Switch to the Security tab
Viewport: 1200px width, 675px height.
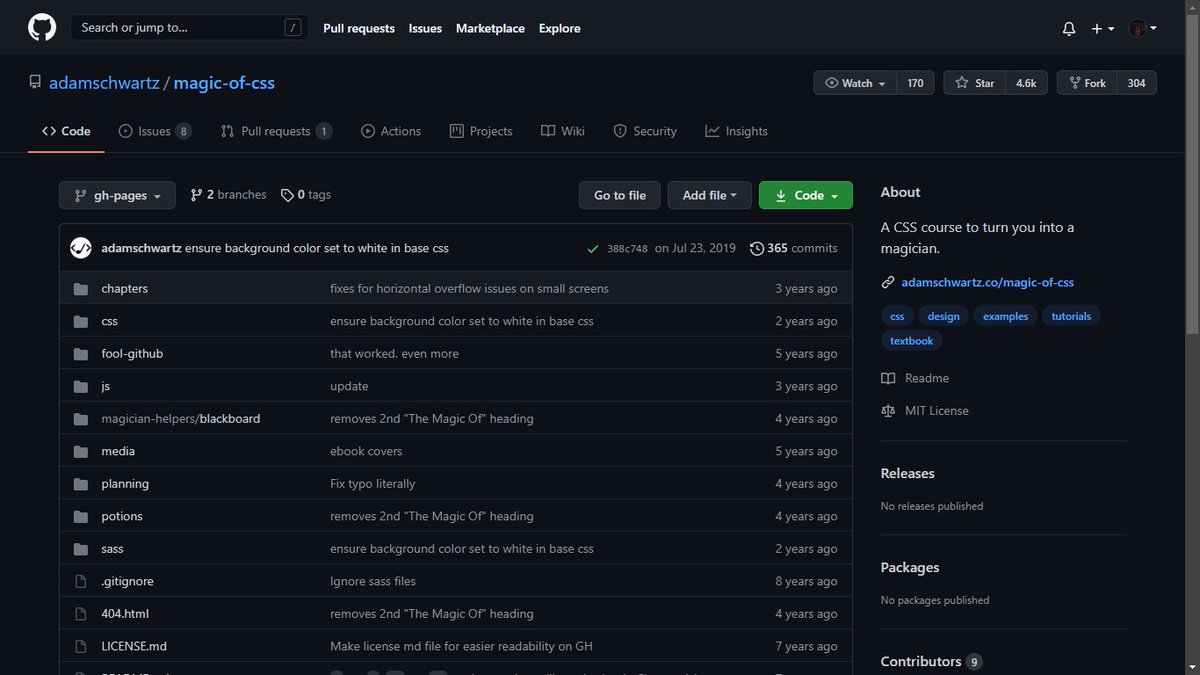[645, 131]
